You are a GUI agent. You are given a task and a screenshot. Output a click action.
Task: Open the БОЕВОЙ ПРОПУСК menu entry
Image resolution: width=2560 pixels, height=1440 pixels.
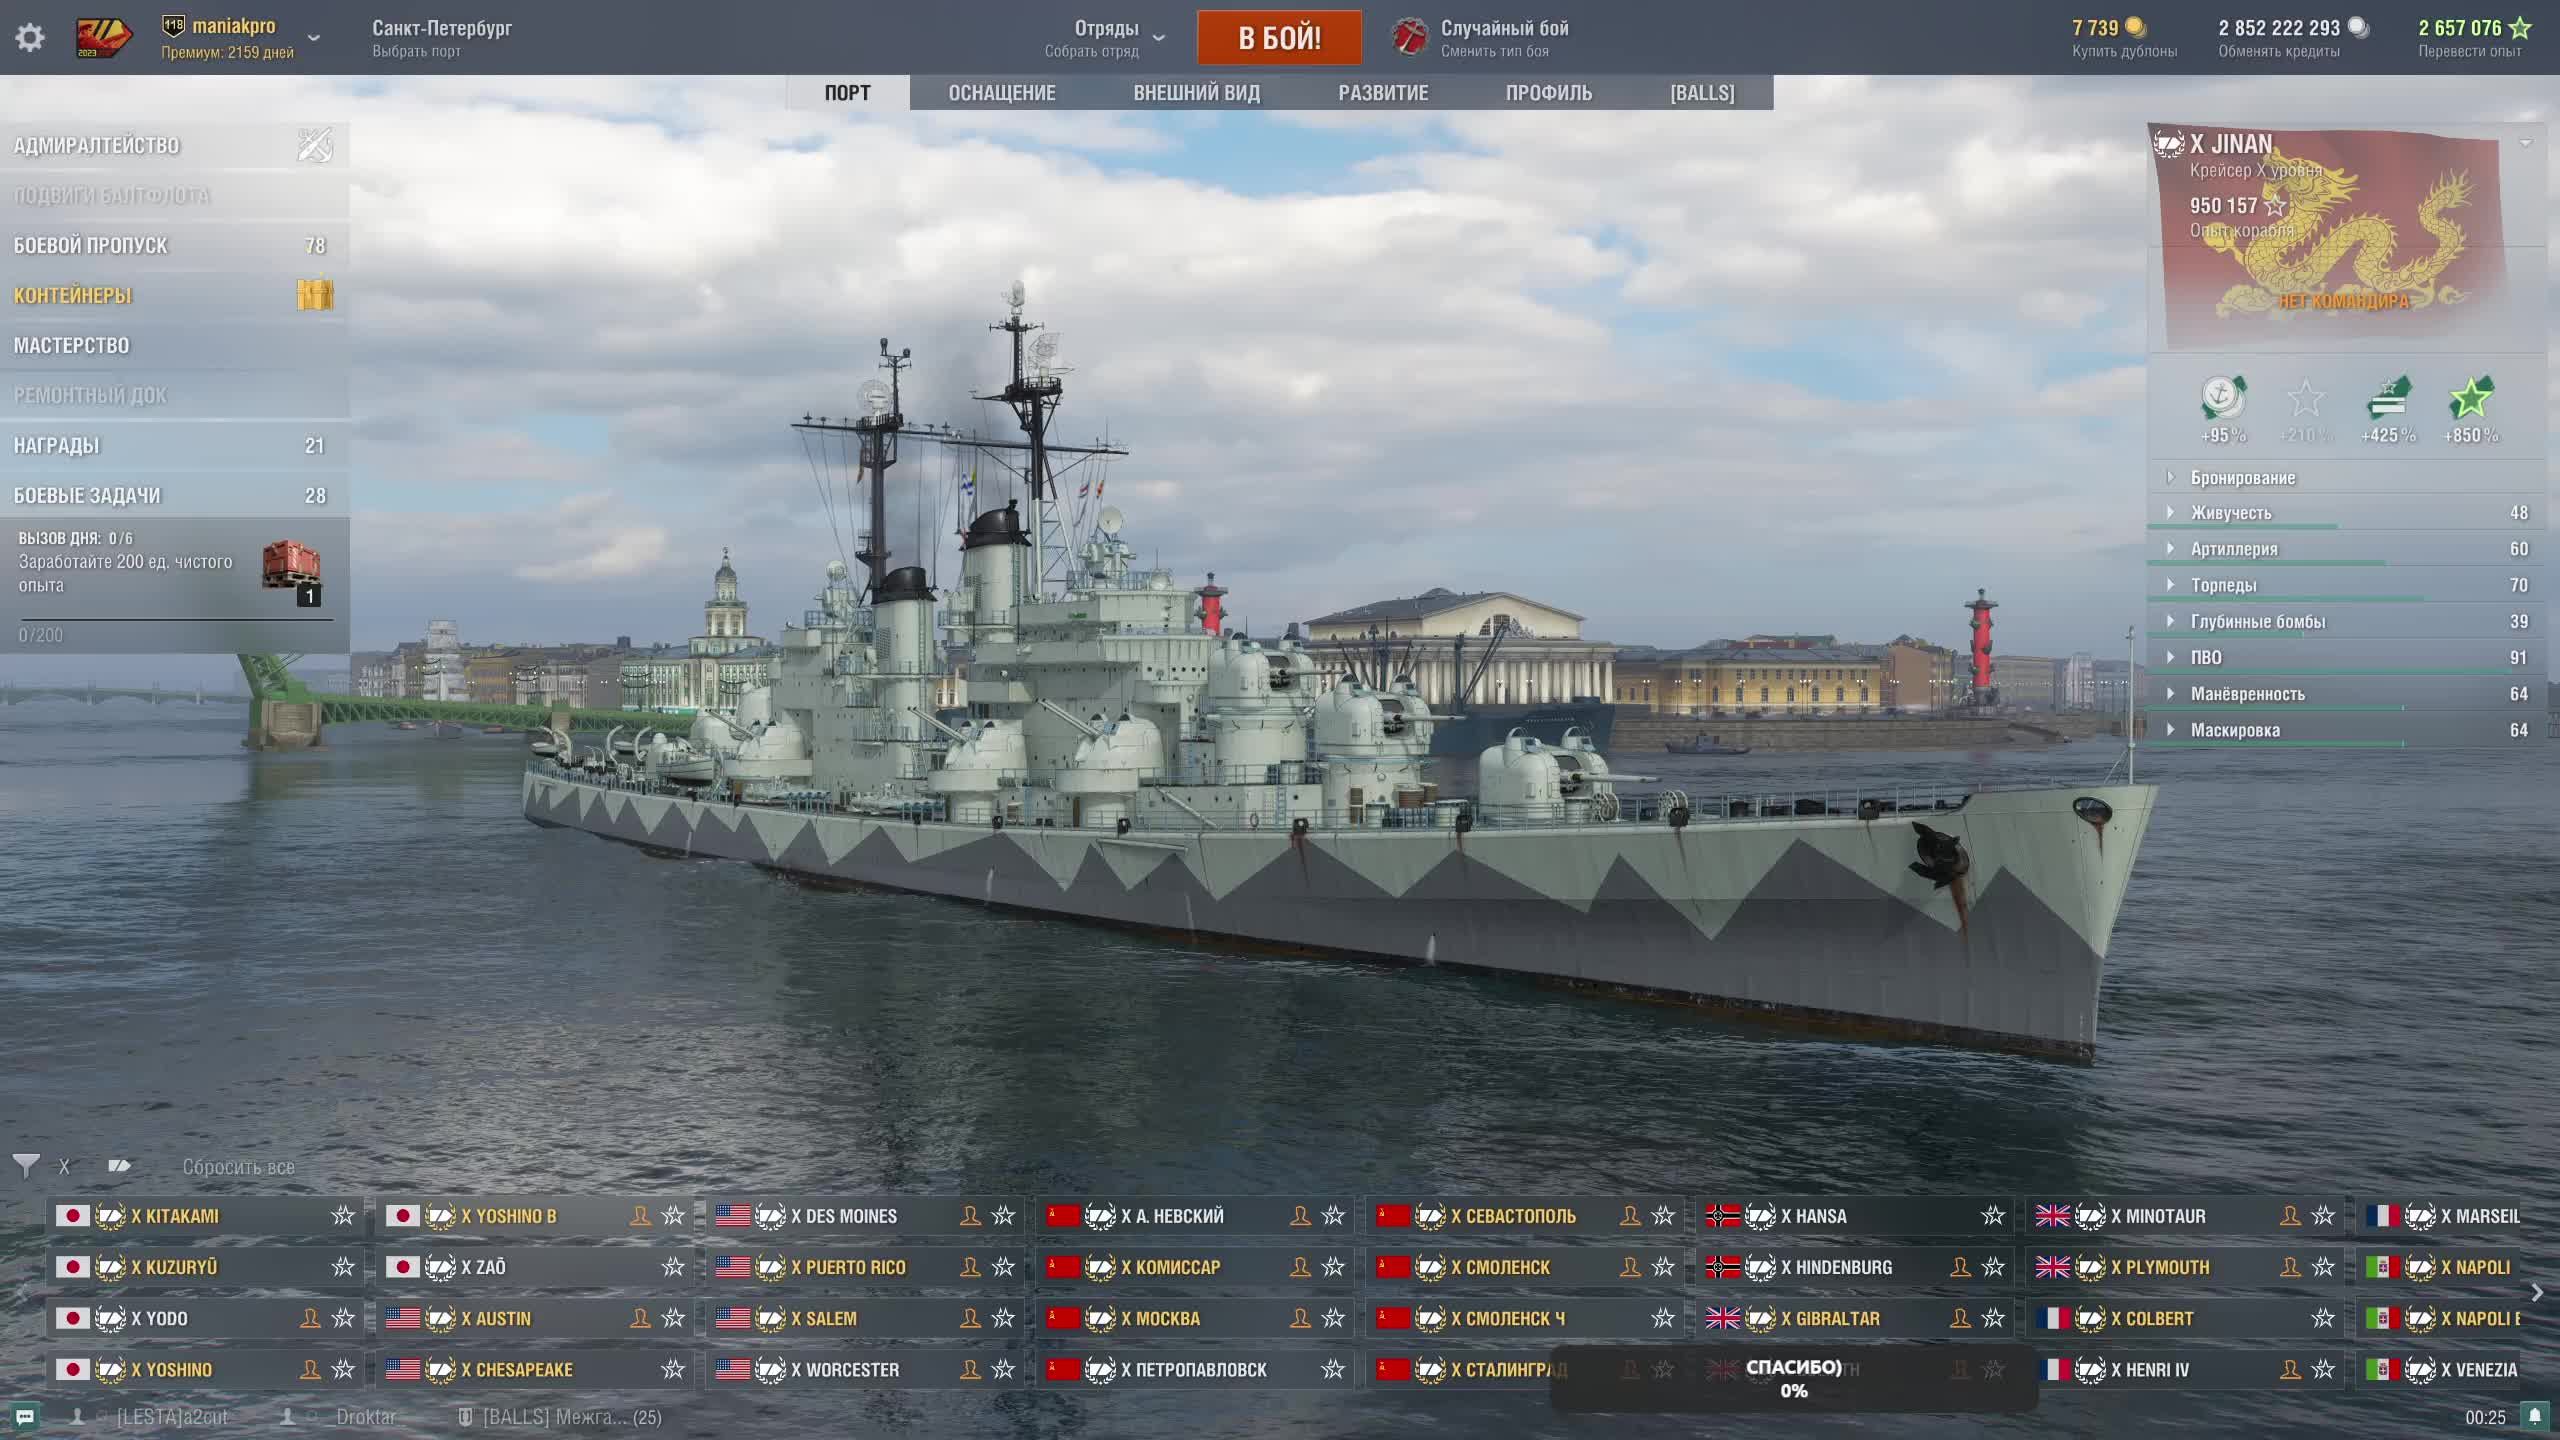tap(175, 245)
